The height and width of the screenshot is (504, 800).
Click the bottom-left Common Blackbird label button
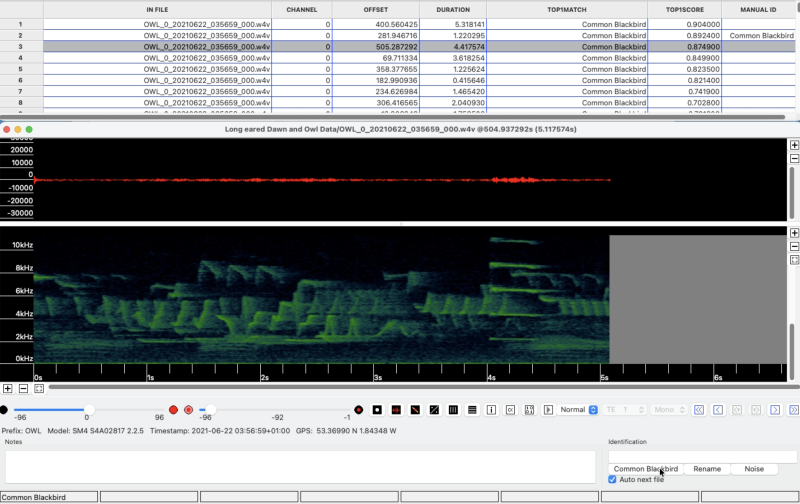click(x=49, y=497)
